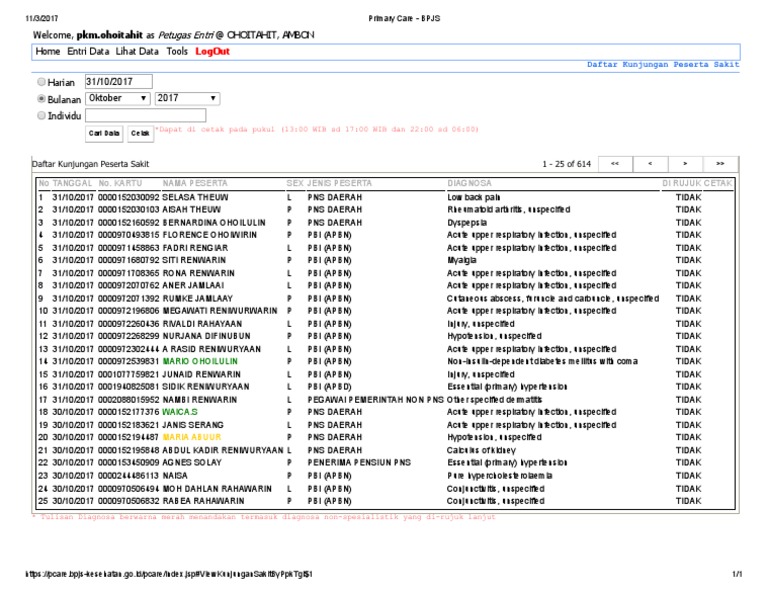Open the Tools menu
The height and width of the screenshot is (594, 768).
tap(177, 51)
